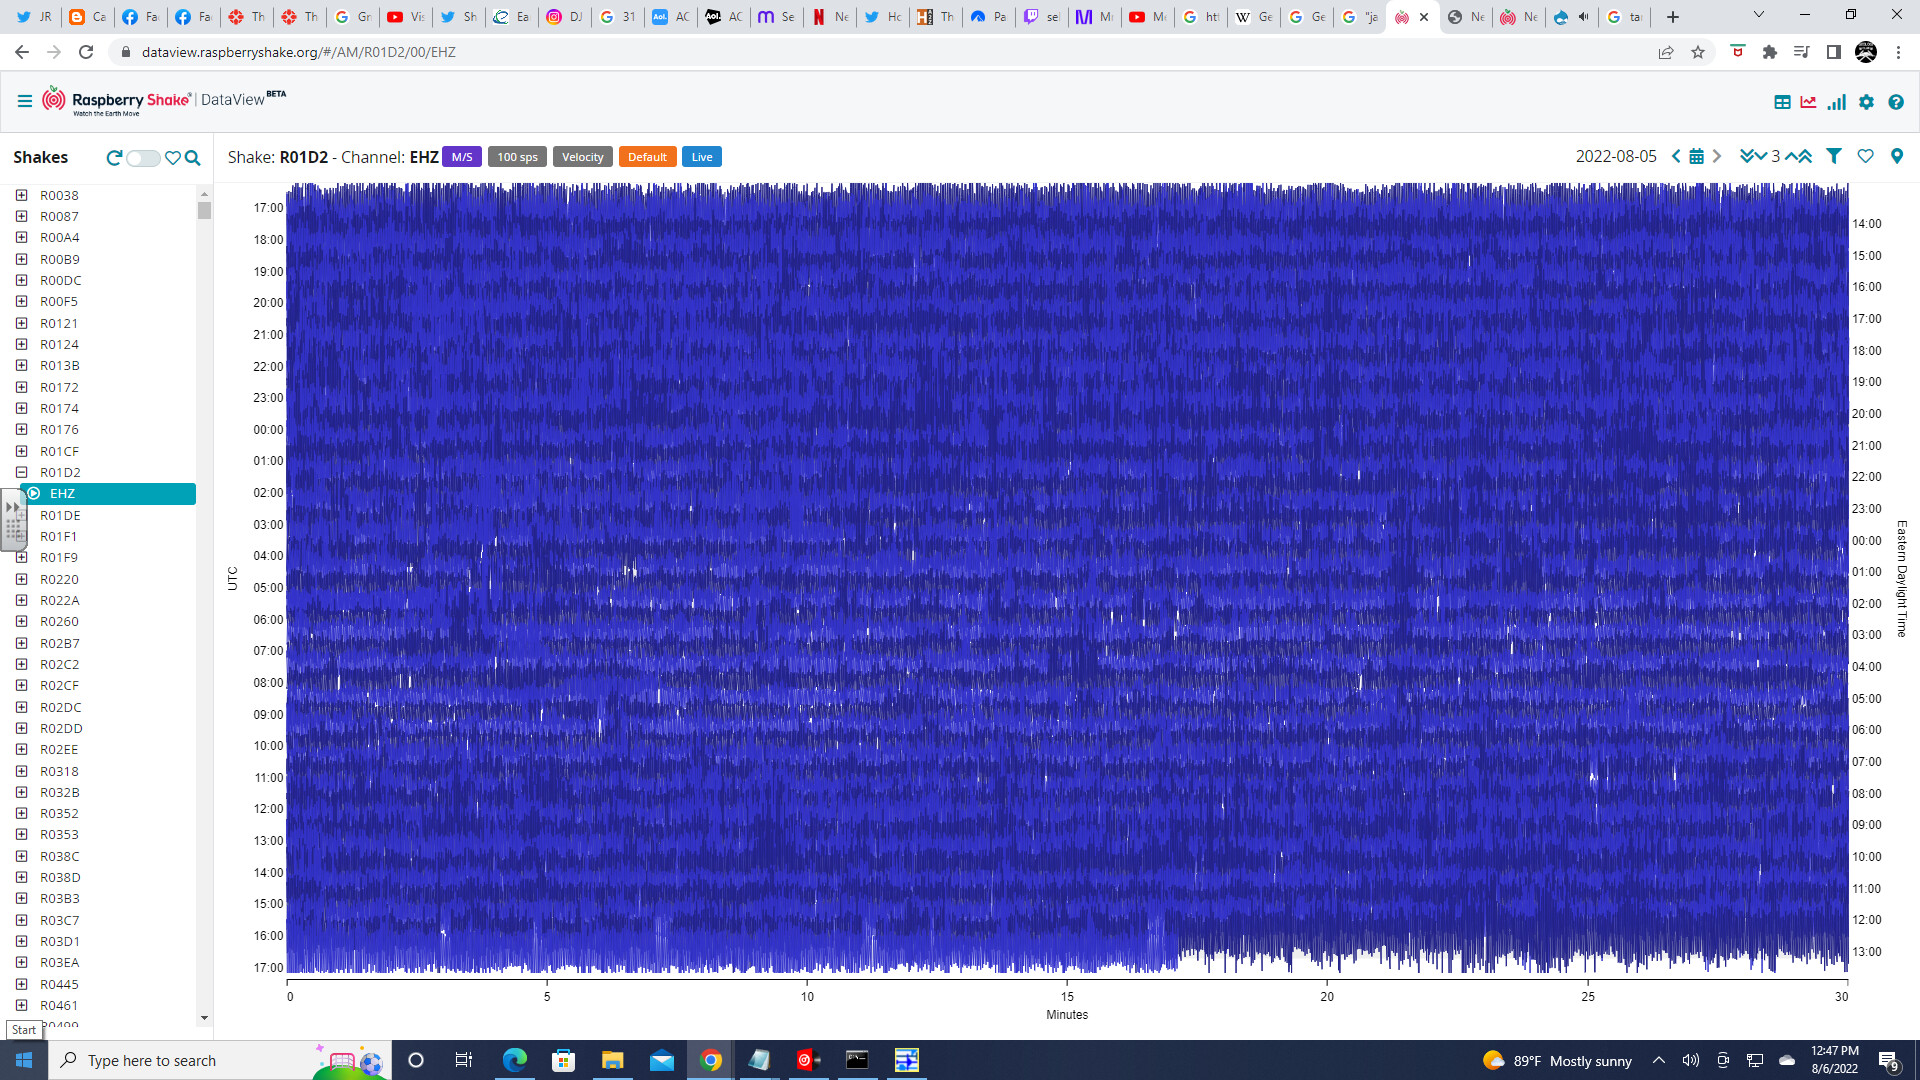This screenshot has width=1920, height=1080.
Task: Favorite this station with heart icon
Action: 1865,156
